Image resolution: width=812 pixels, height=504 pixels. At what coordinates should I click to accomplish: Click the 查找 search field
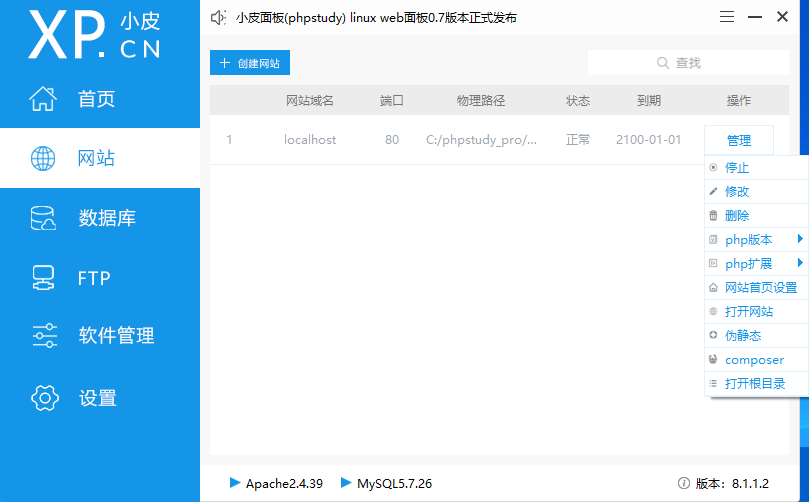point(688,63)
